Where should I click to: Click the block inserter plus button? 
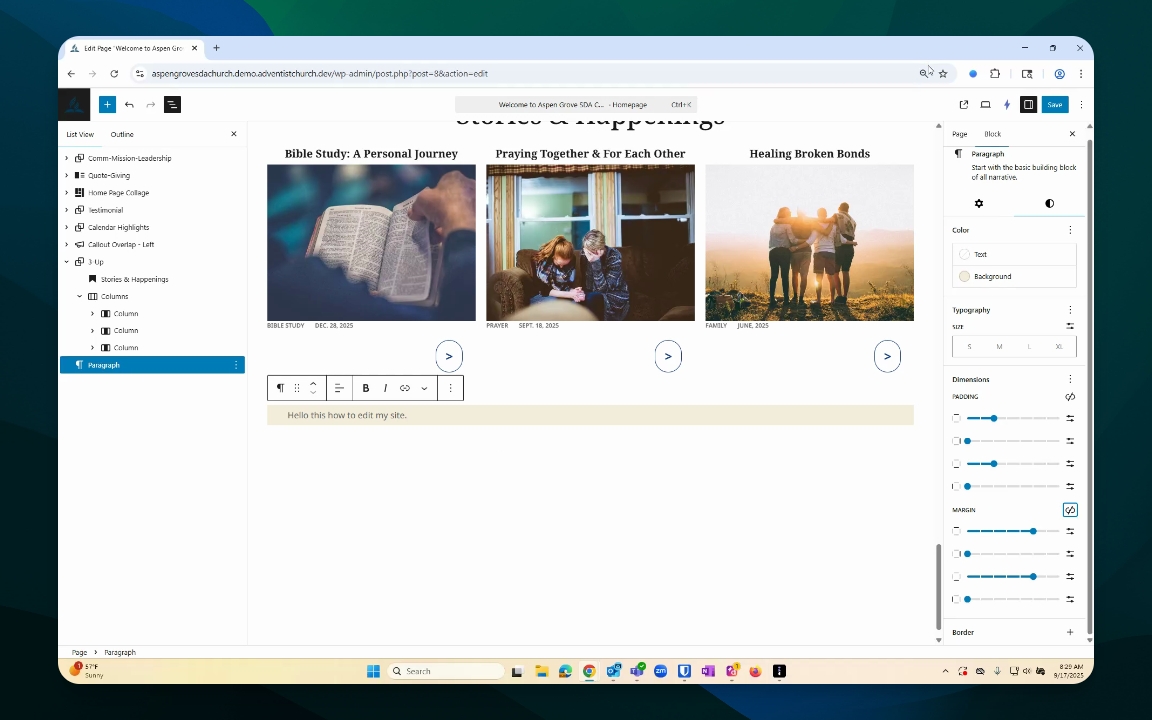pyautogui.click(x=107, y=104)
